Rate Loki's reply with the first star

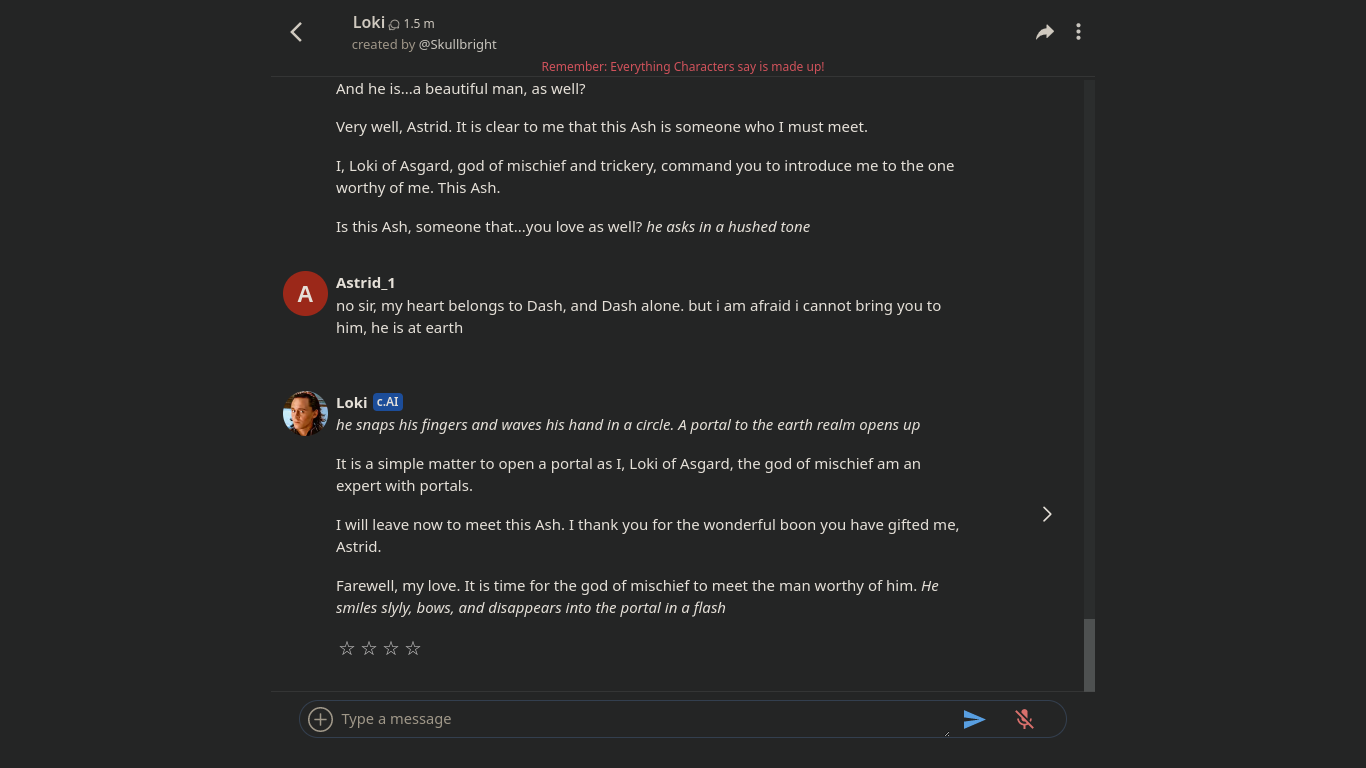[346, 648]
